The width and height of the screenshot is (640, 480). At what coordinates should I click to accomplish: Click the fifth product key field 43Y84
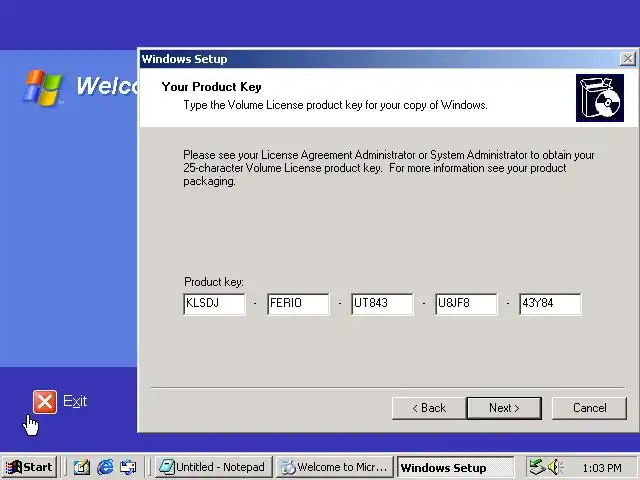tap(550, 304)
